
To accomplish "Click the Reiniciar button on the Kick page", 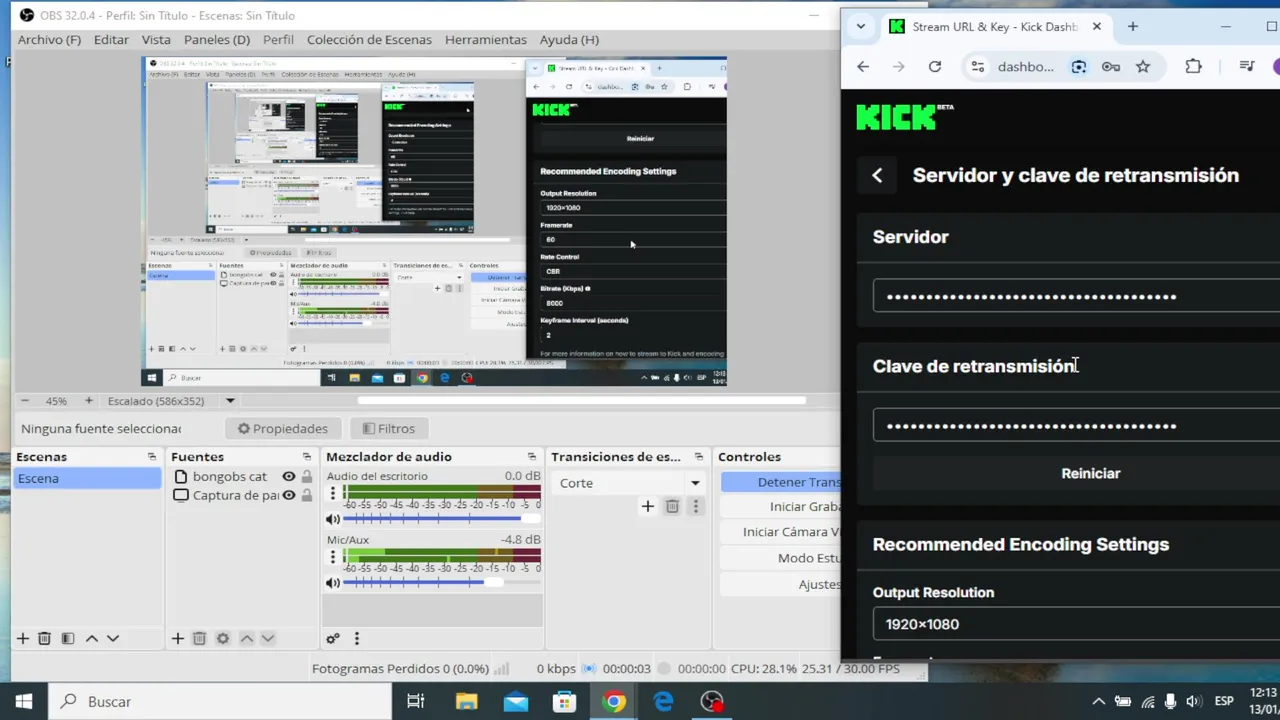I will (x=1090, y=473).
